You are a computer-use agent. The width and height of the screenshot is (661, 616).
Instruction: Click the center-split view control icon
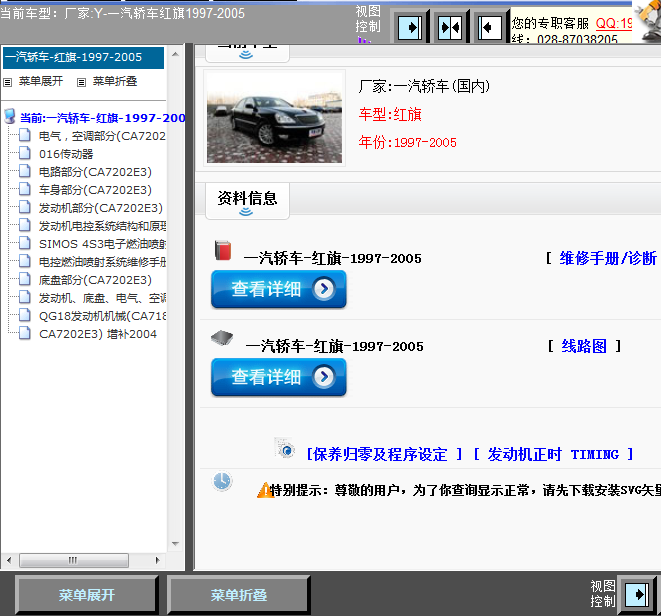[450, 27]
